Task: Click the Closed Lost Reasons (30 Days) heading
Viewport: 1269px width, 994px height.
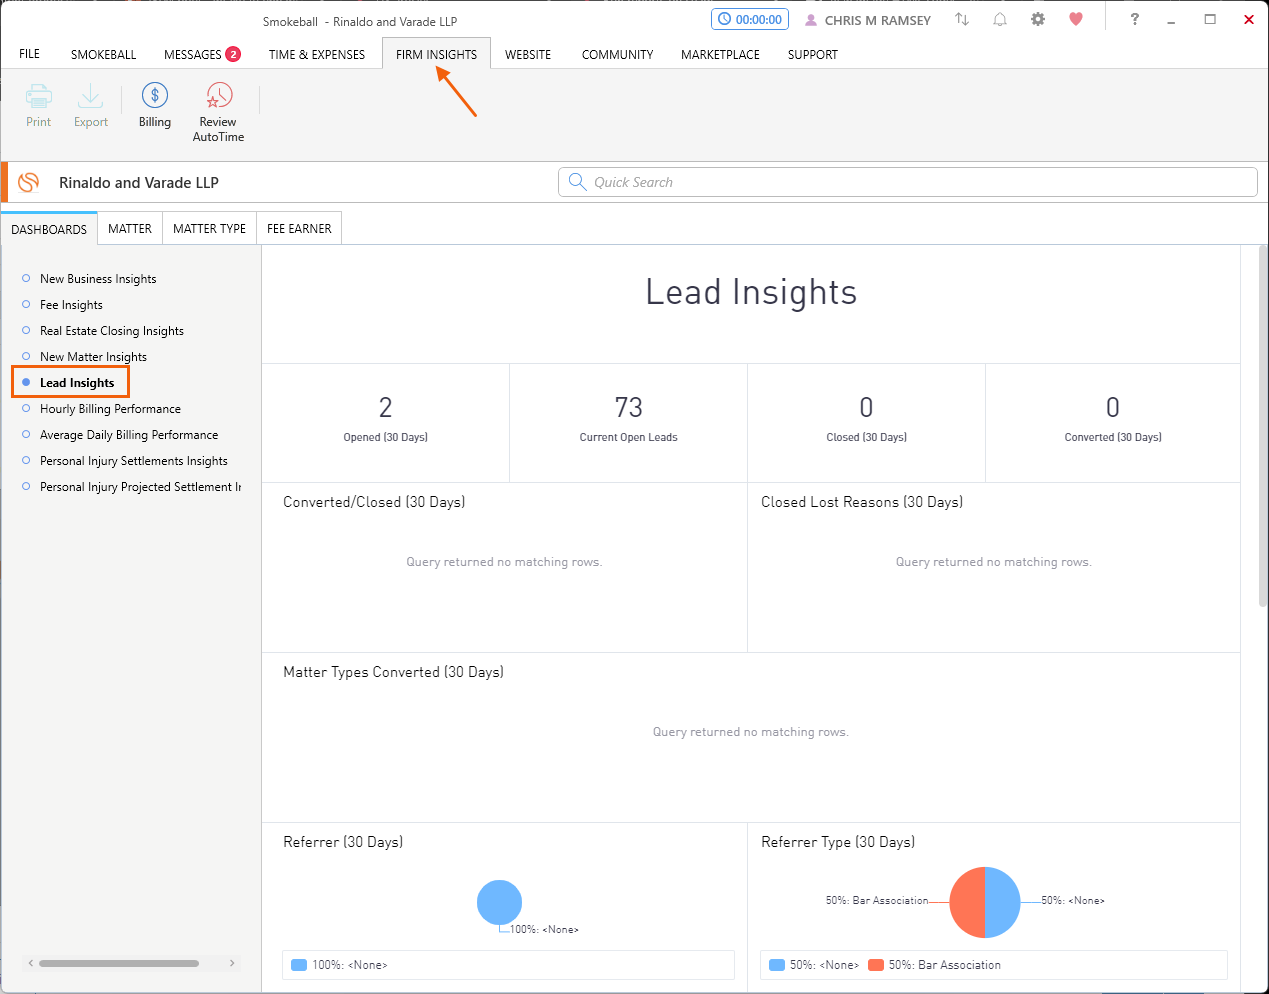Action: [x=862, y=502]
